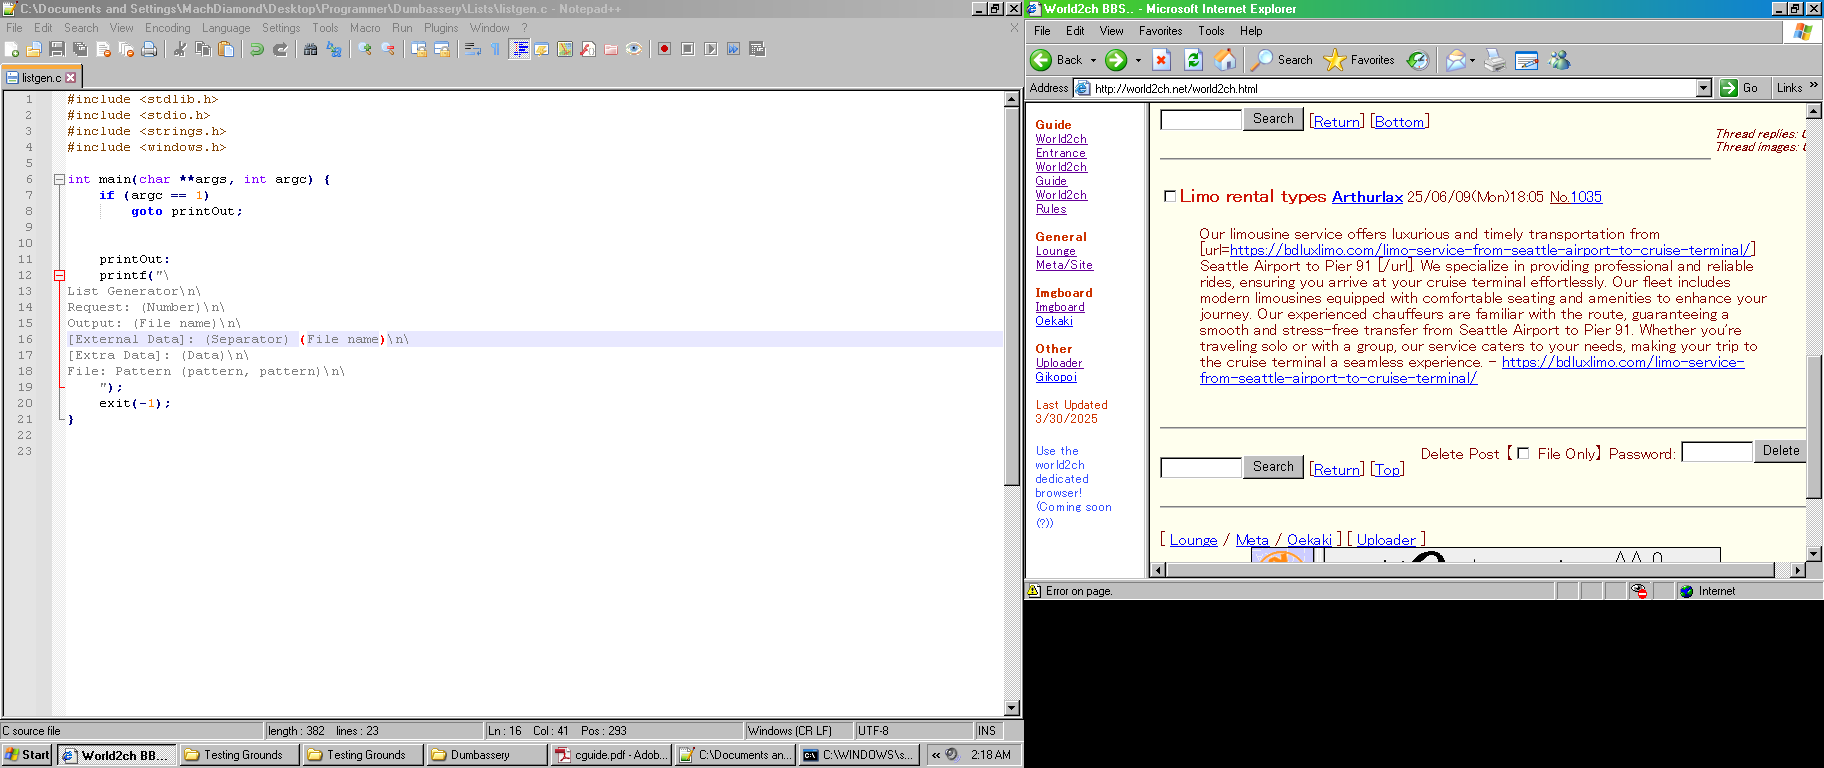Open the No.1035 post link

click(x=1576, y=197)
